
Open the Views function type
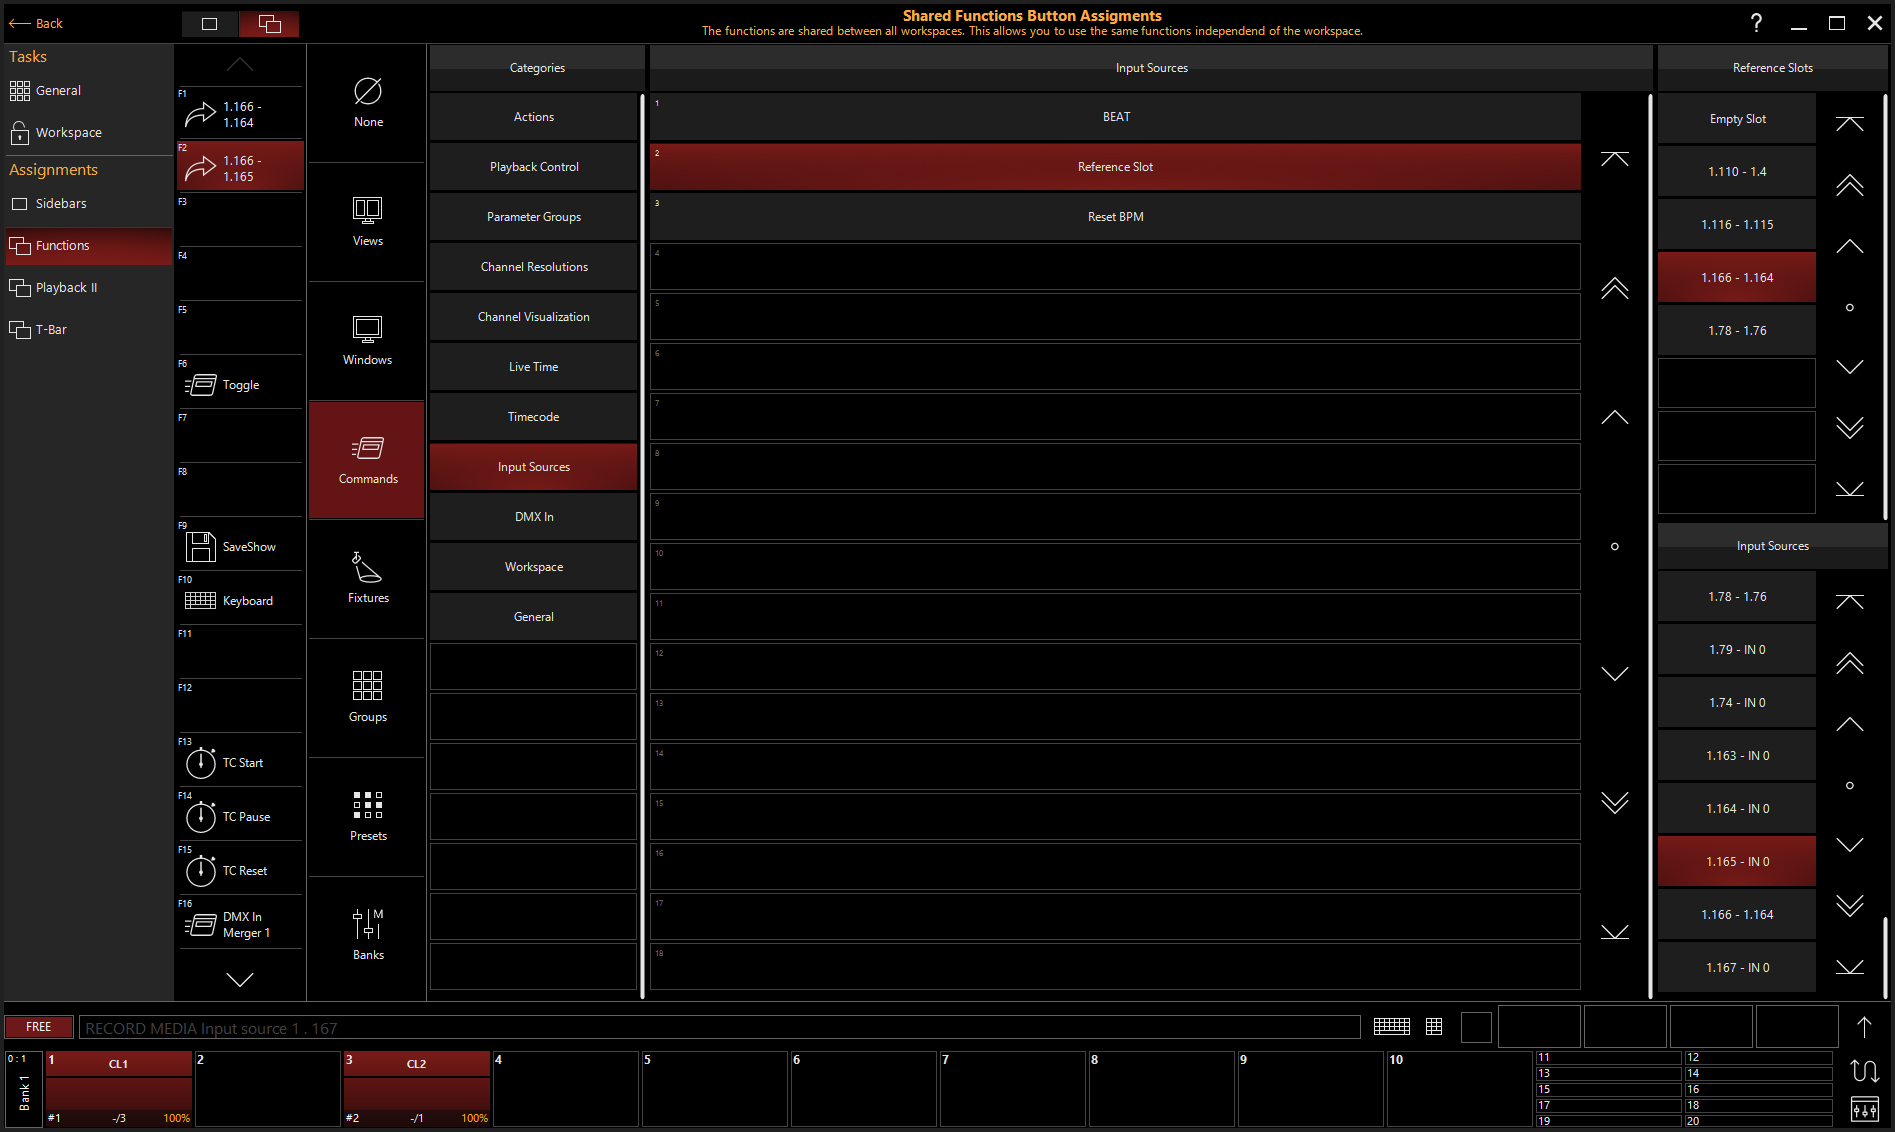pos(367,221)
